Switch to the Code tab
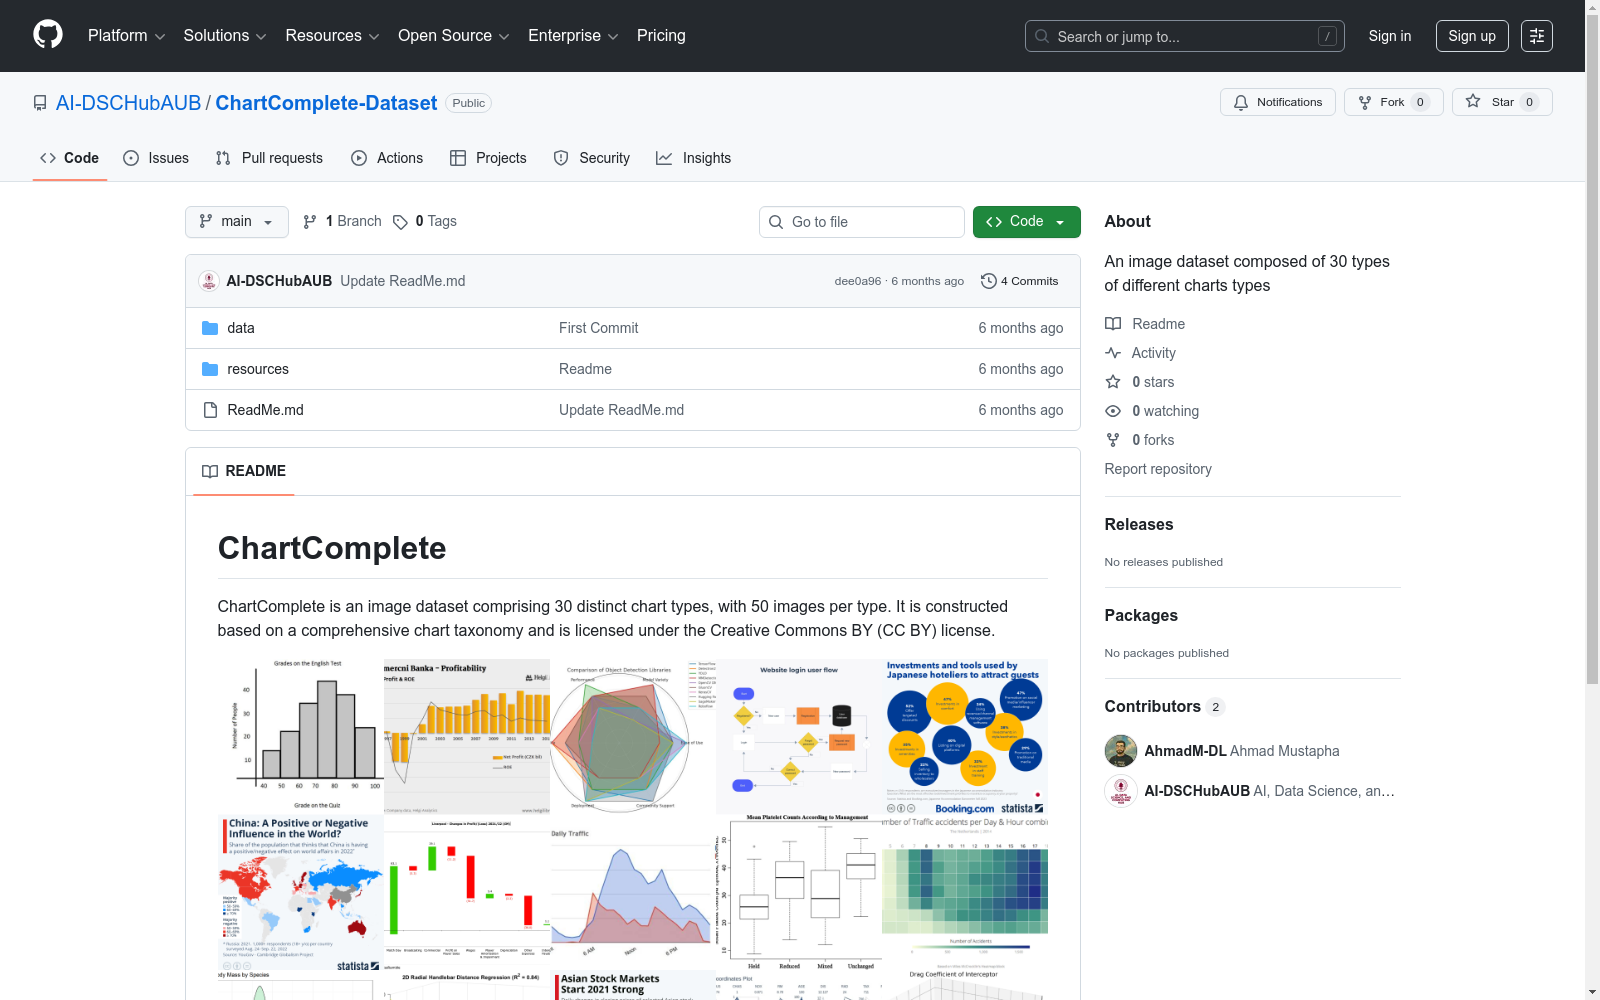The height and width of the screenshot is (1000, 1600). [70, 158]
